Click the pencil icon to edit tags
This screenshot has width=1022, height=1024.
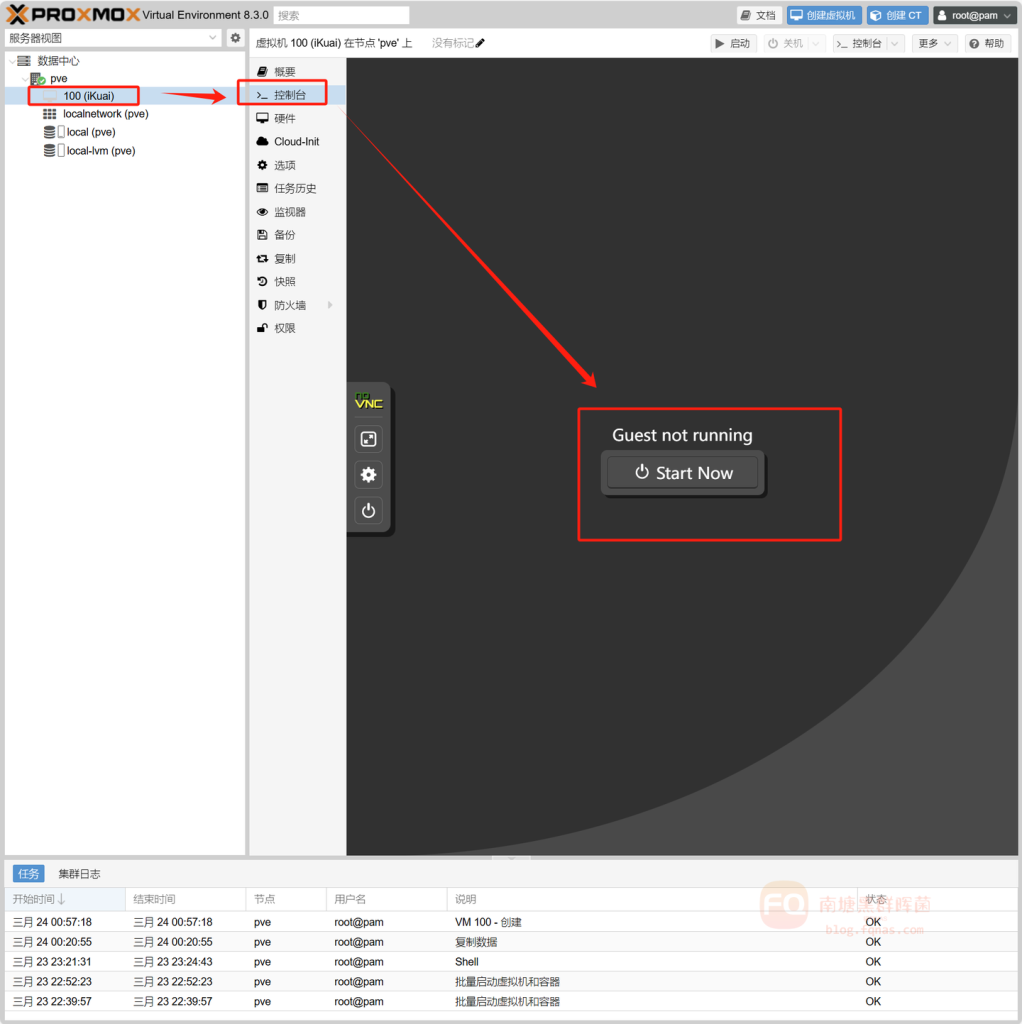pyautogui.click(x=480, y=43)
